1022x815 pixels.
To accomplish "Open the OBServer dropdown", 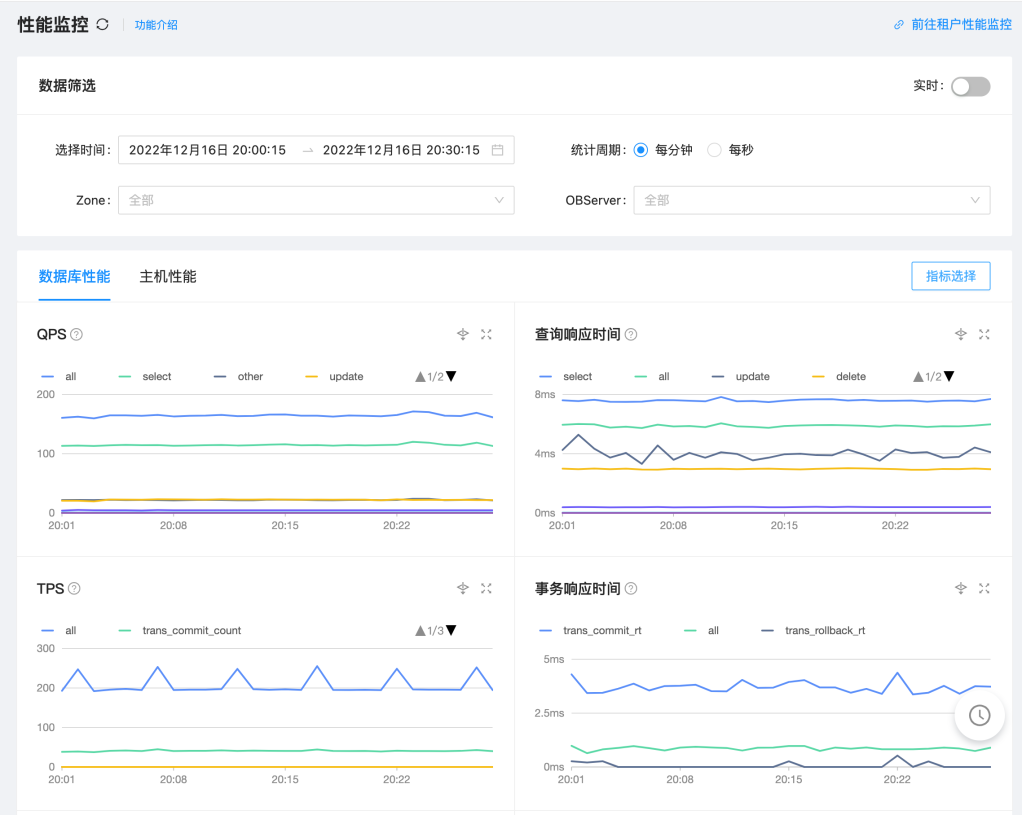I will click(811, 200).
